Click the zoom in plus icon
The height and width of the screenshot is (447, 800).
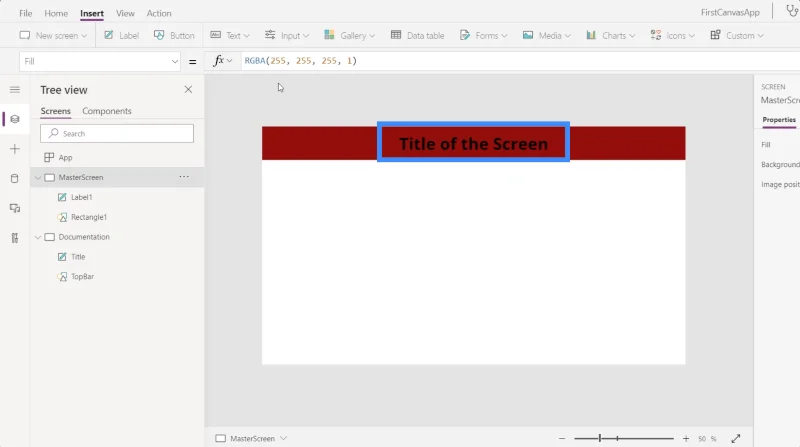tap(686, 438)
